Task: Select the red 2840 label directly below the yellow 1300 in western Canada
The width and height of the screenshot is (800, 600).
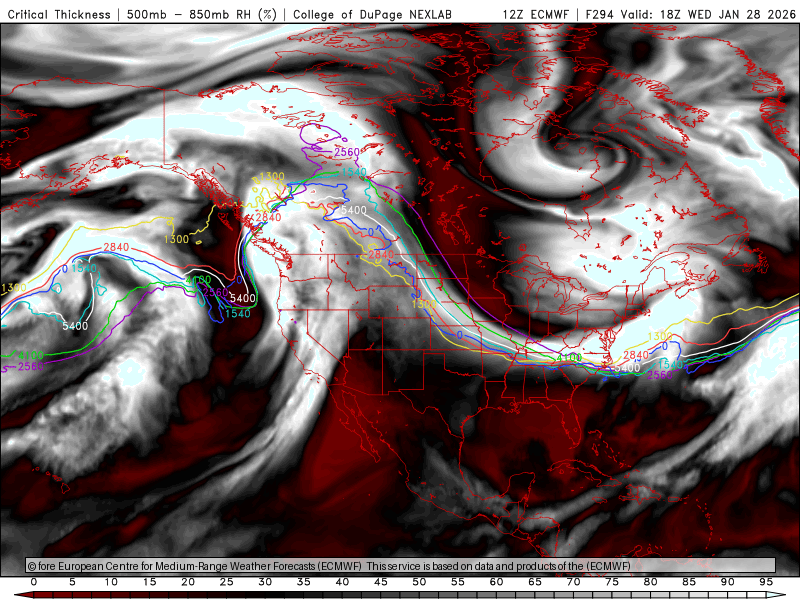Action: (268, 217)
